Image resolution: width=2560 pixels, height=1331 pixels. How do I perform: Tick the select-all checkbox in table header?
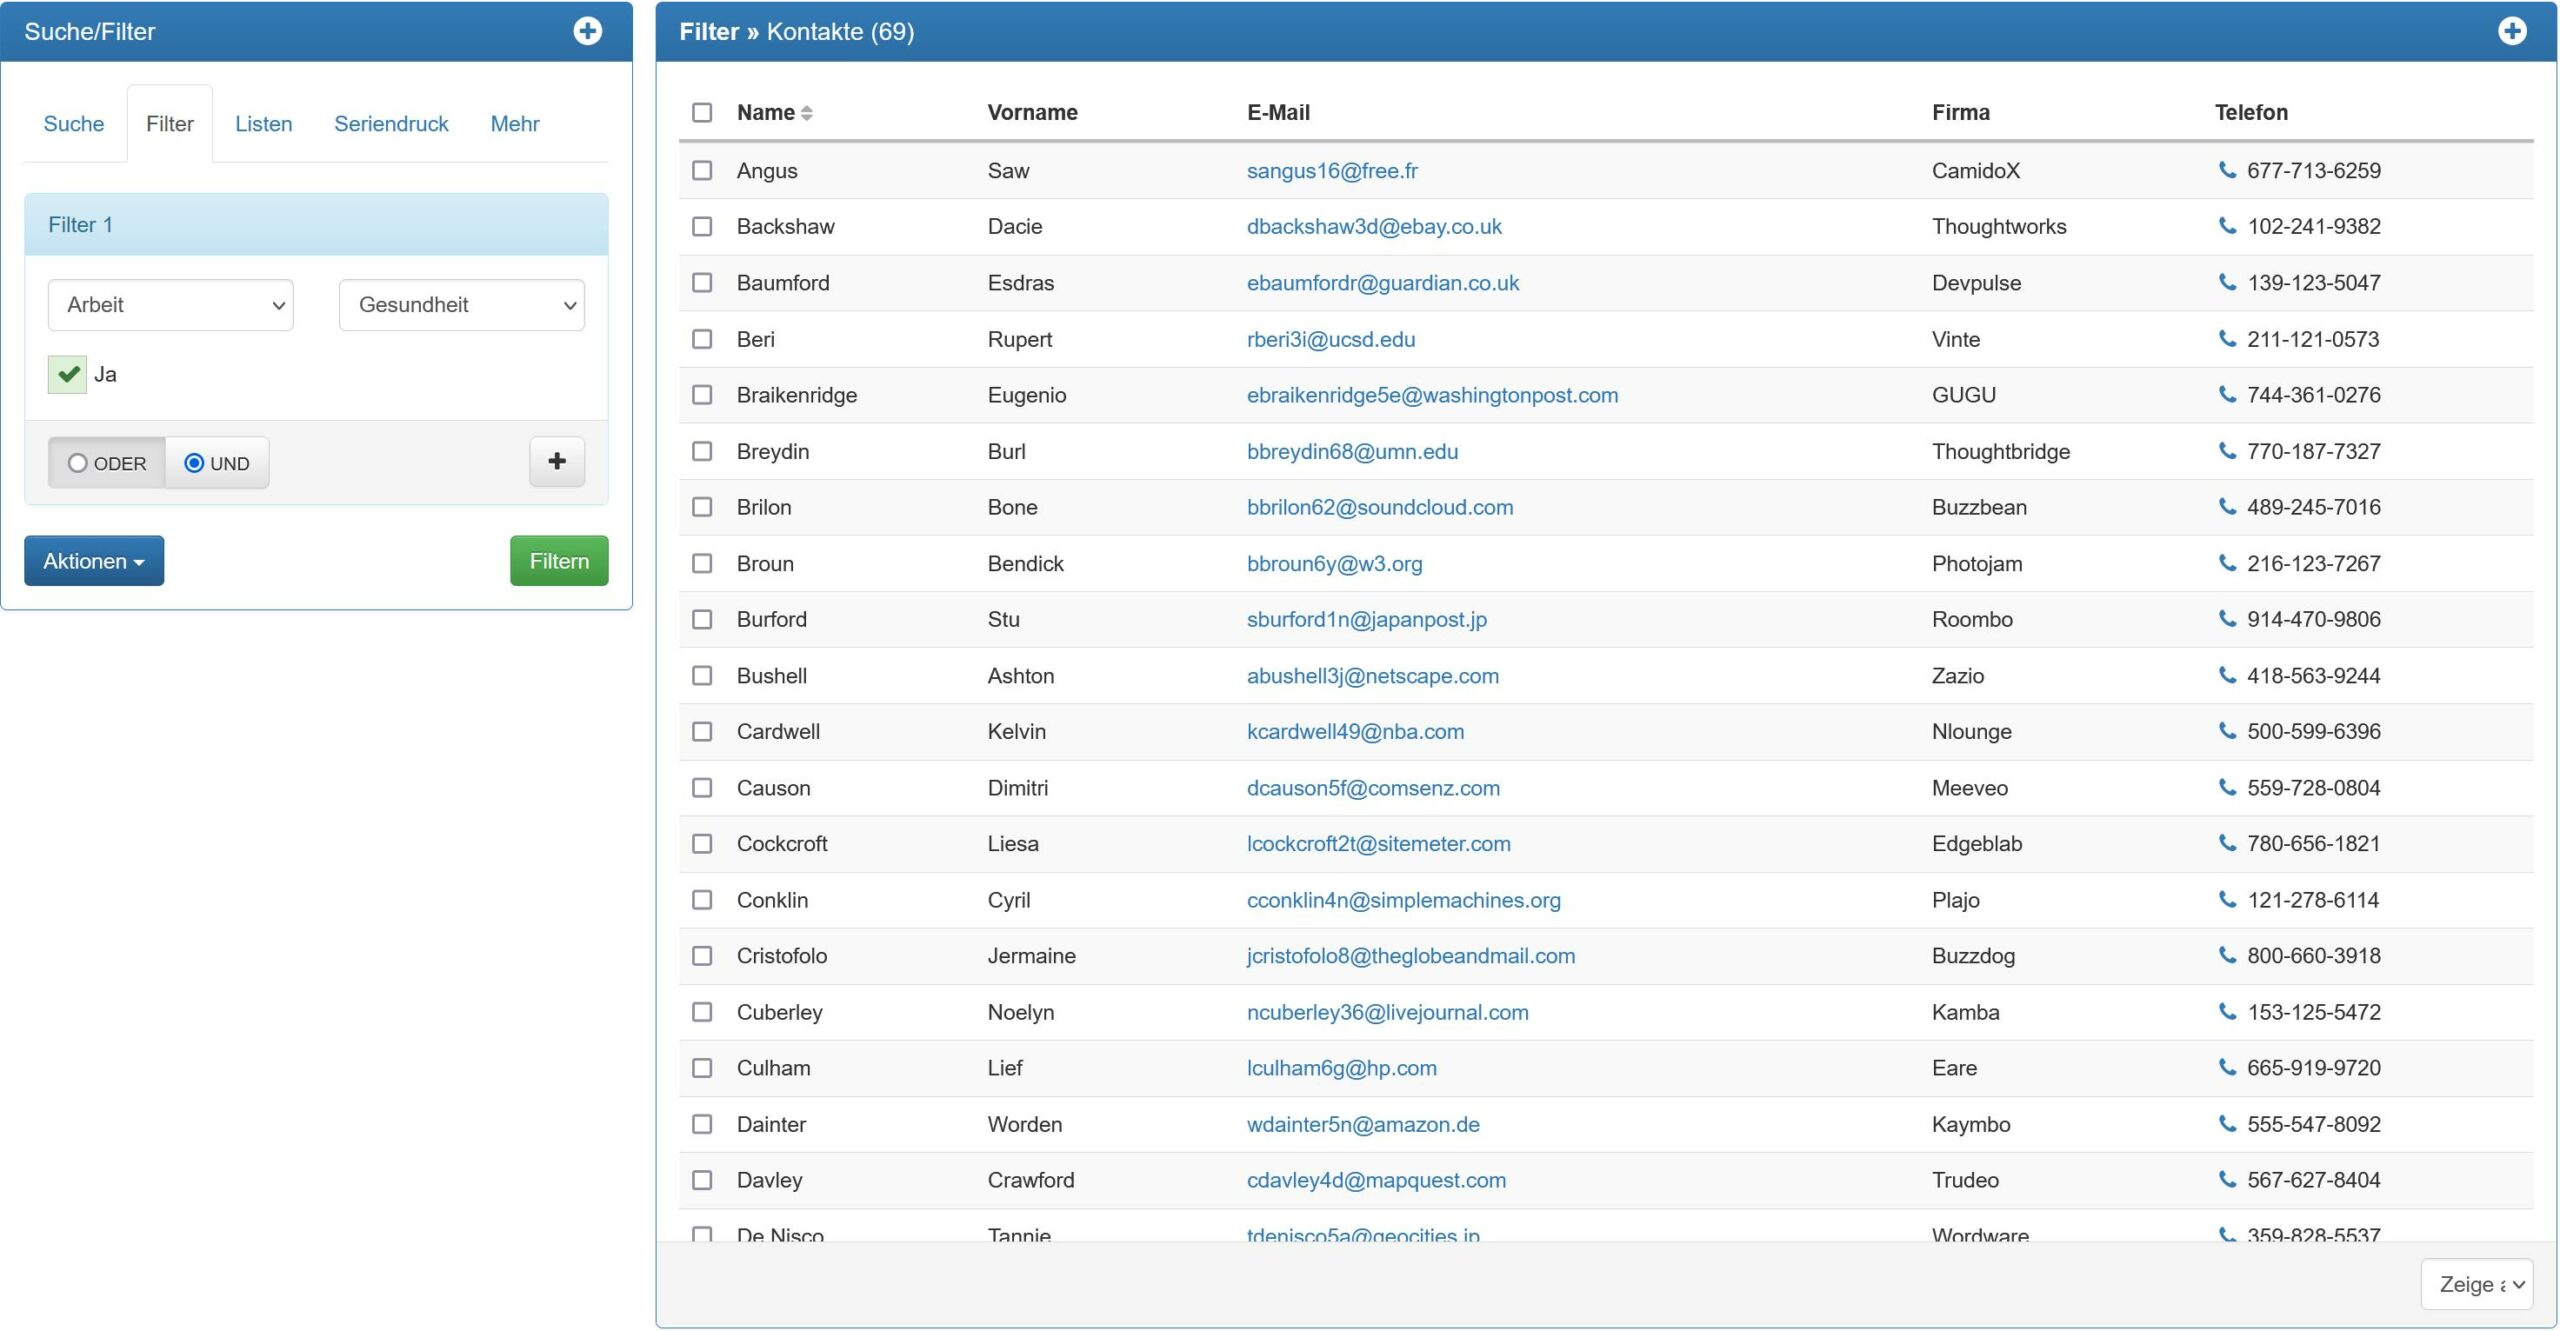702,112
